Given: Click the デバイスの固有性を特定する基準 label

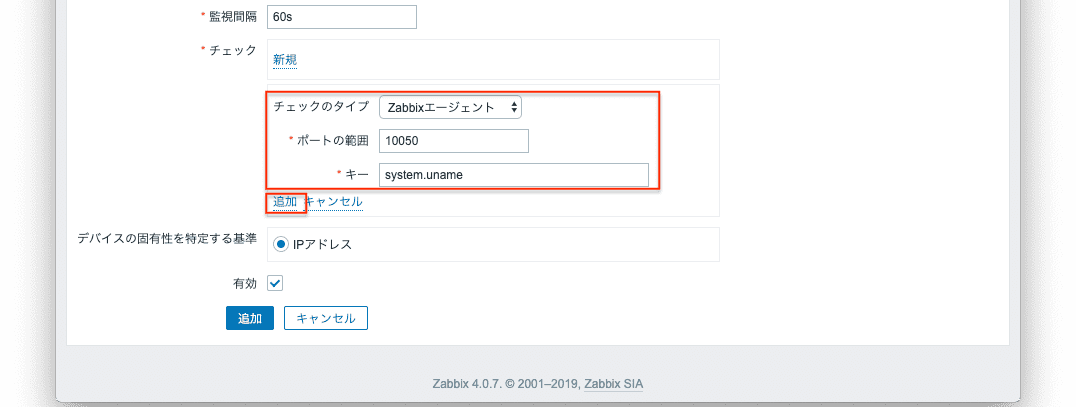Looking at the screenshot, I should coord(167,239).
